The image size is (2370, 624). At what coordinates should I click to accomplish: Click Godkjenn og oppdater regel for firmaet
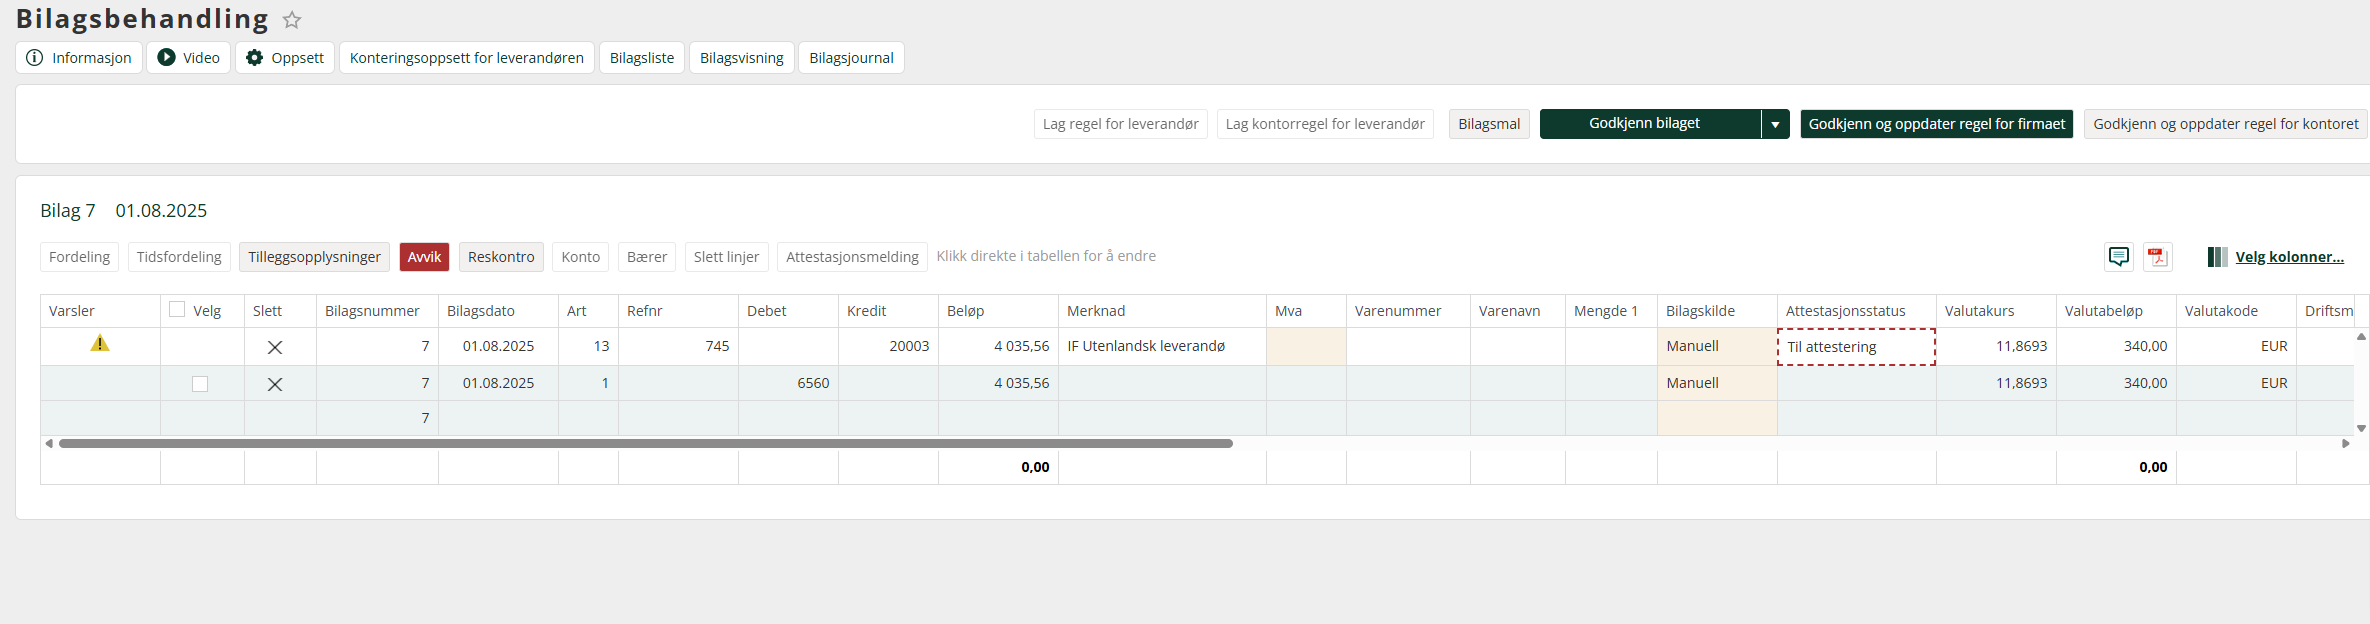pos(1937,124)
